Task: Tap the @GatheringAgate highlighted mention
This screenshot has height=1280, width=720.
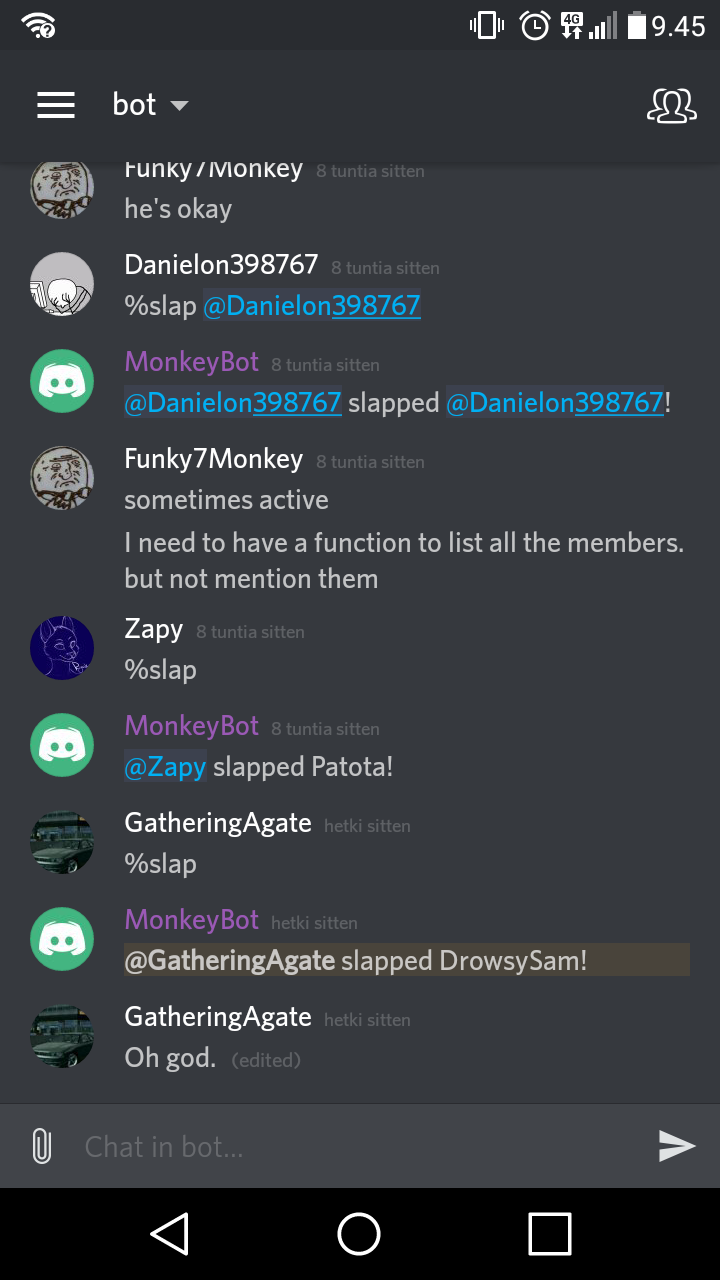Action: (229, 961)
